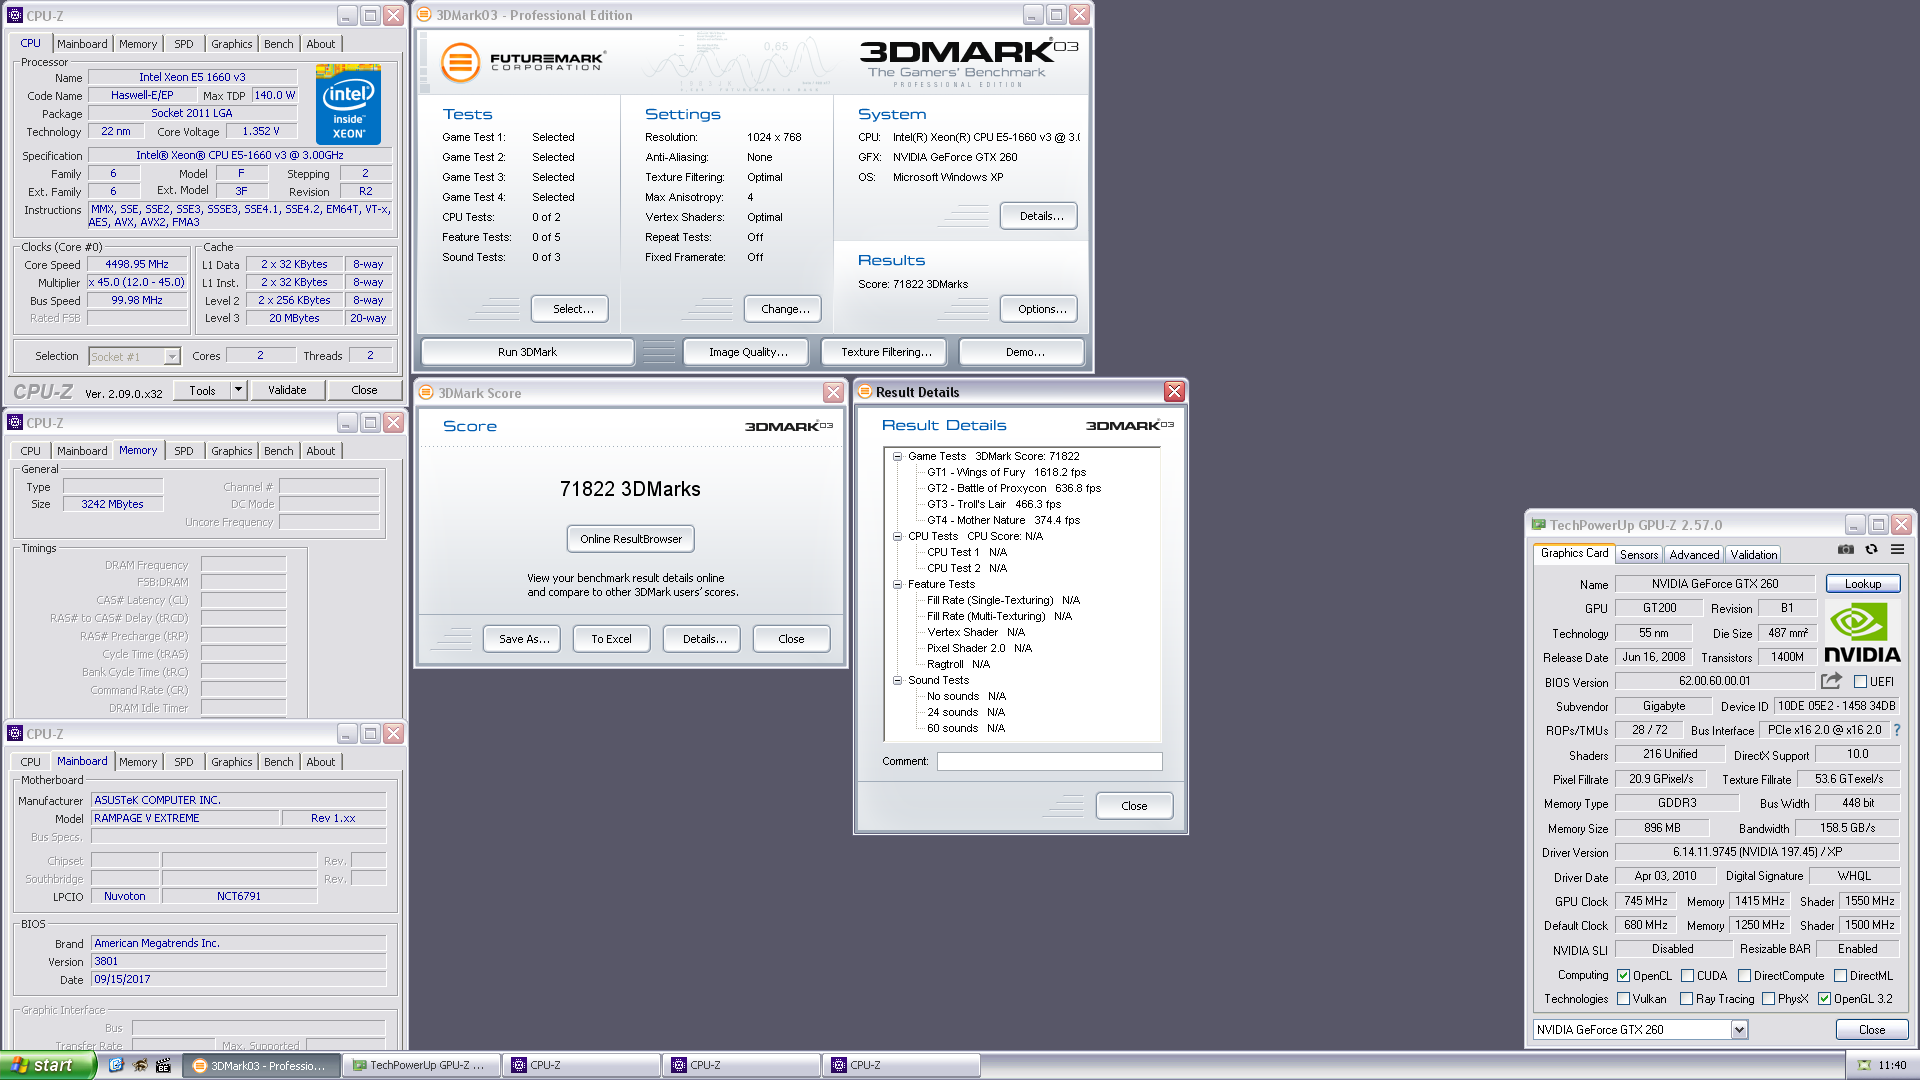Click the Intel Xeon logo in CPU-Z
Viewport: 1920px width, 1080px height.
(x=348, y=105)
